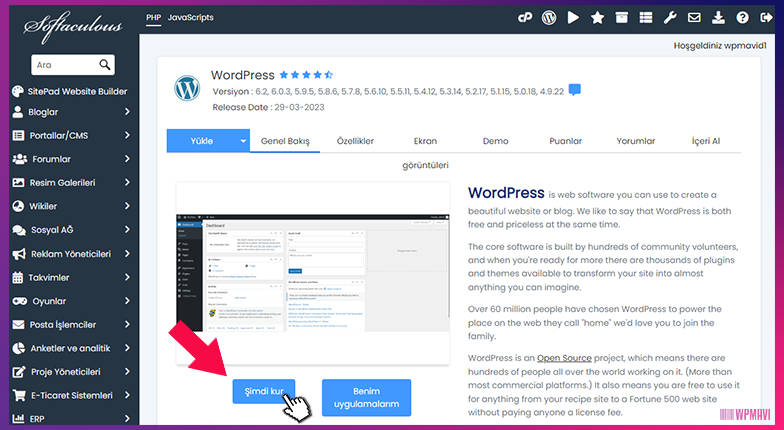The image size is (784, 430).
Task: Expand the Forumlar category chevron
Action: 127,158
